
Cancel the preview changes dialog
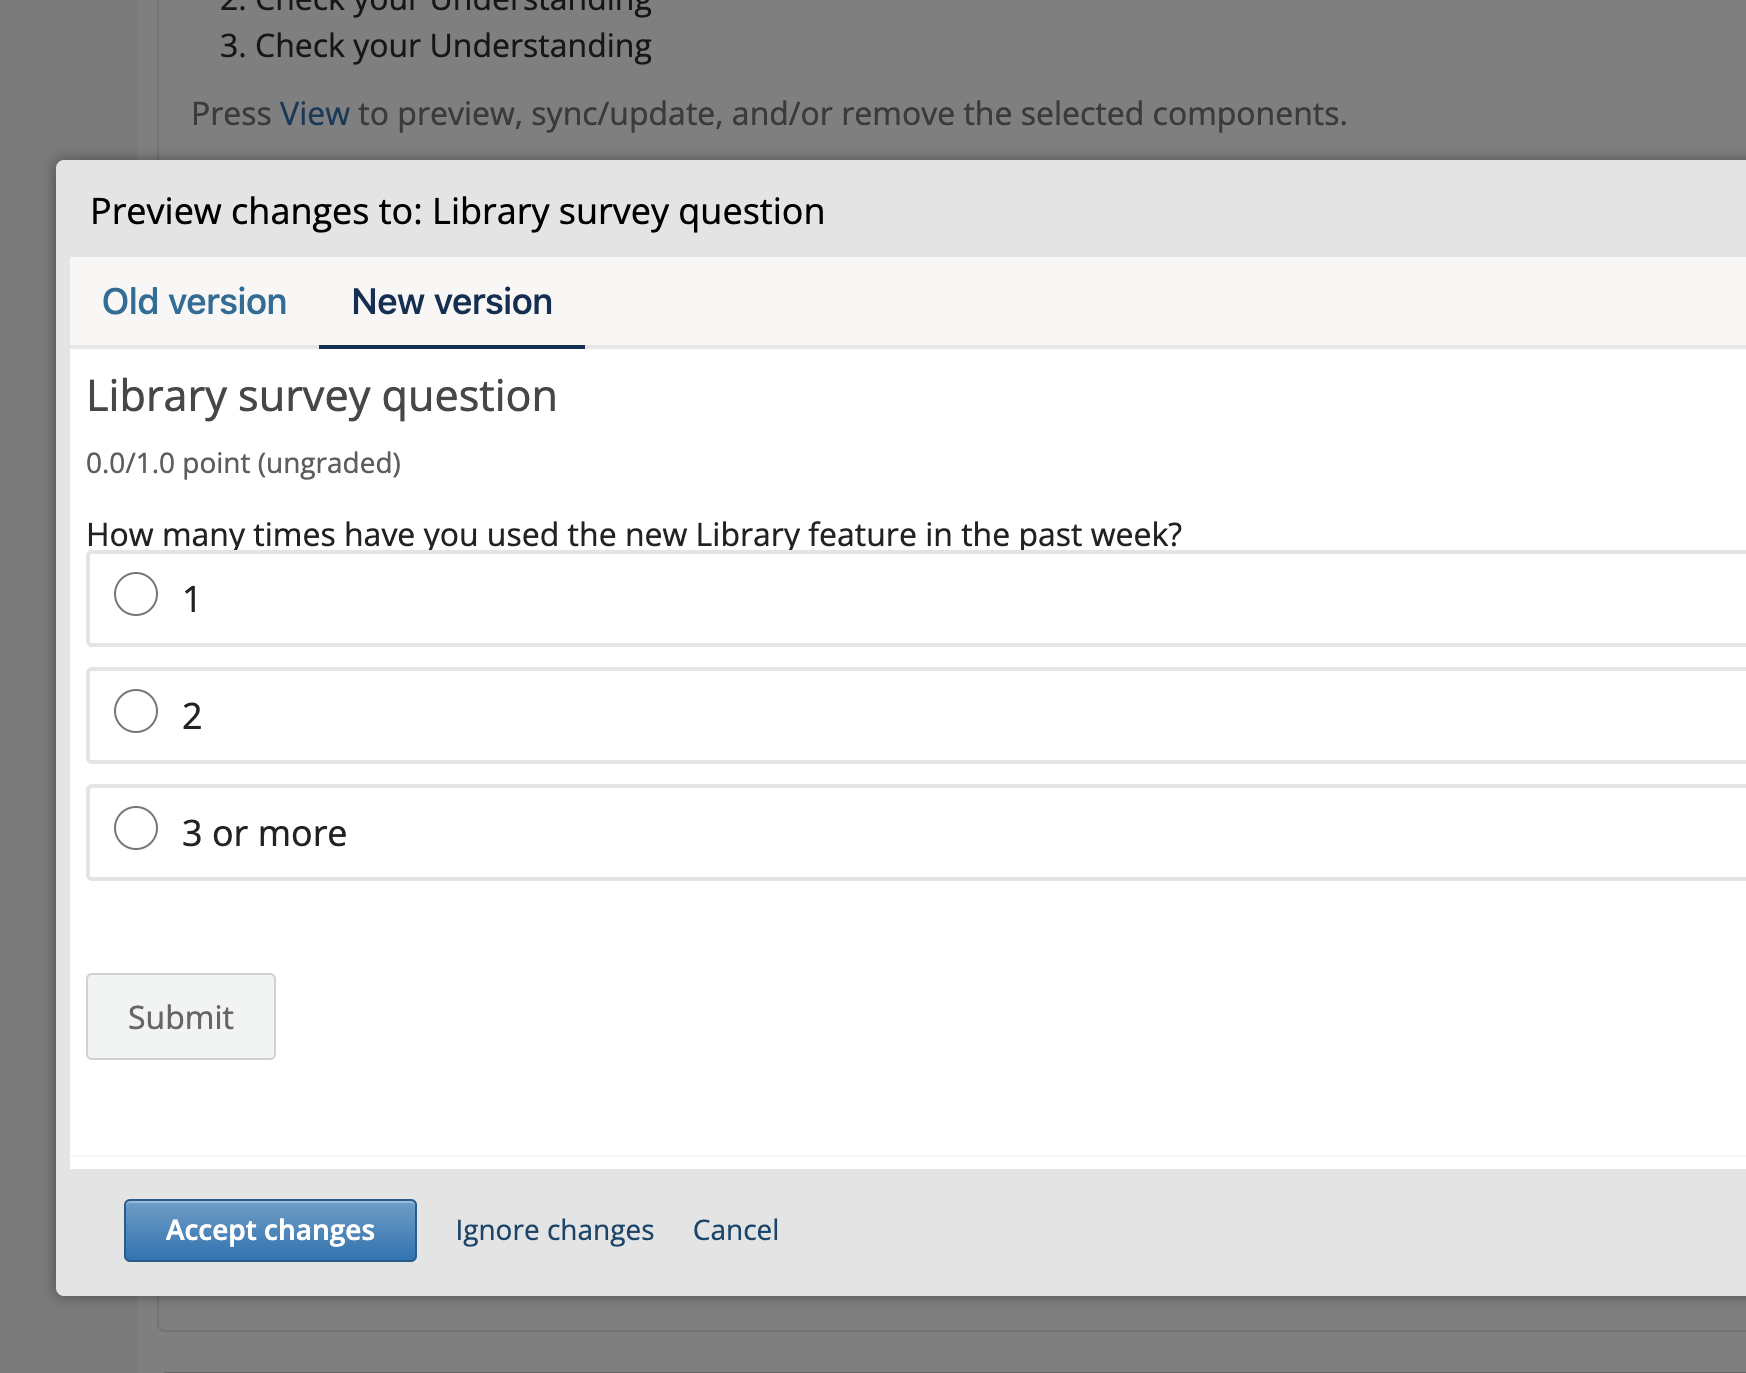coord(735,1229)
